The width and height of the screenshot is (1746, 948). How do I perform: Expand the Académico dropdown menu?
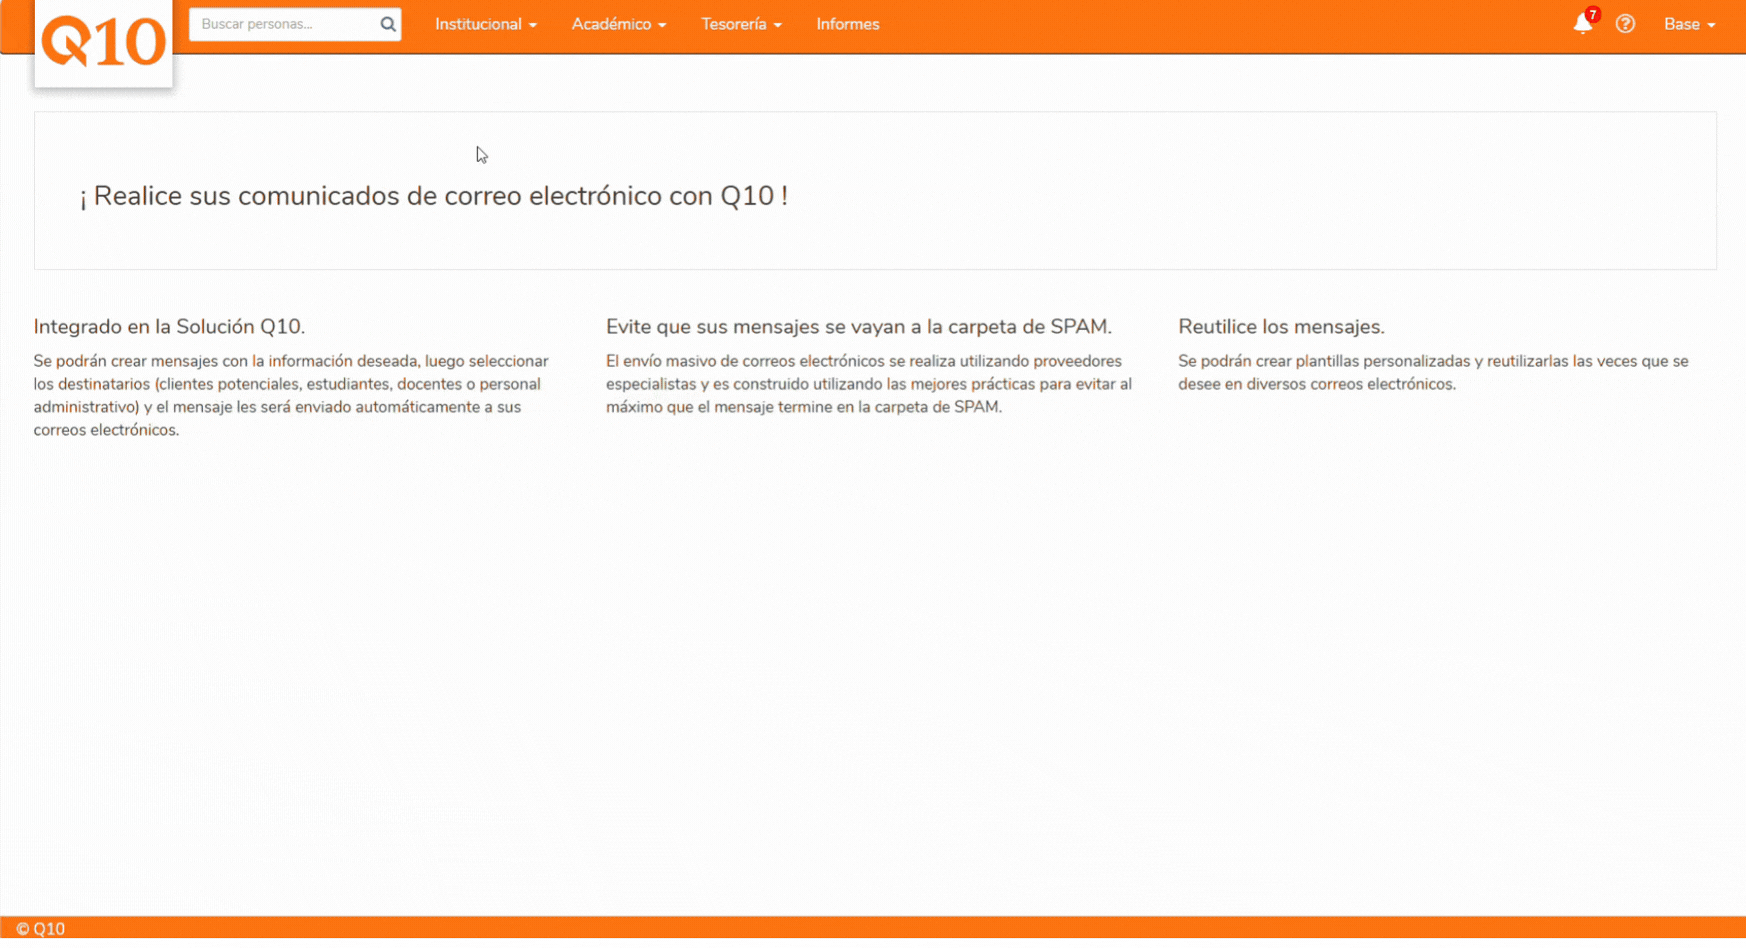point(619,24)
